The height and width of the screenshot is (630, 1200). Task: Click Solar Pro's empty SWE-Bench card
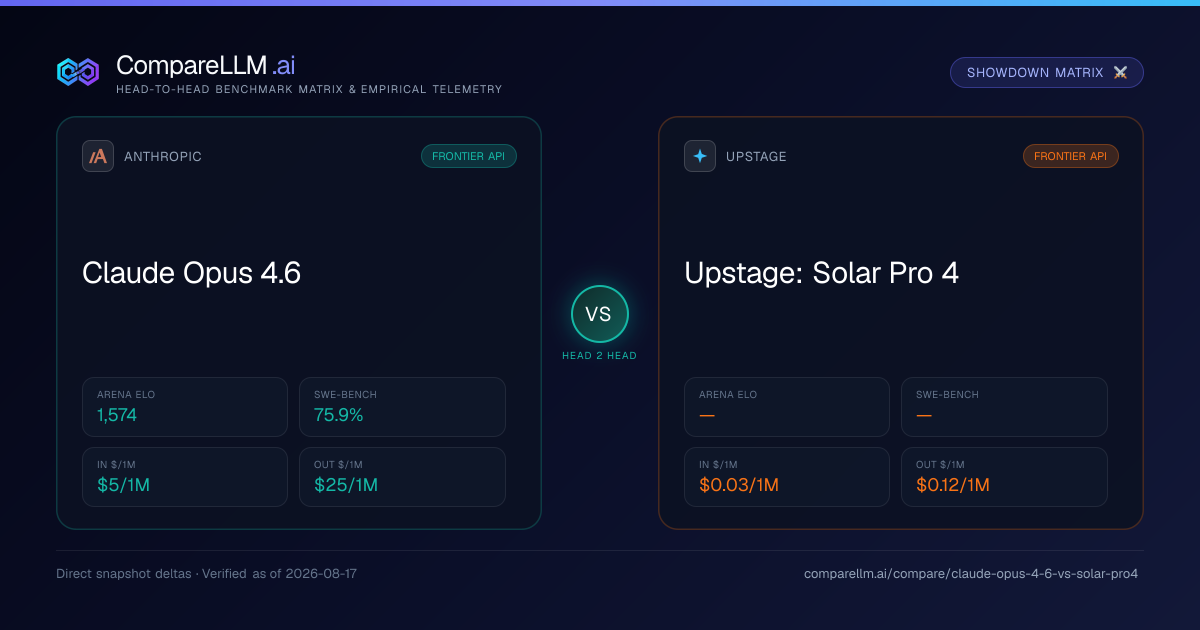(x=1004, y=407)
